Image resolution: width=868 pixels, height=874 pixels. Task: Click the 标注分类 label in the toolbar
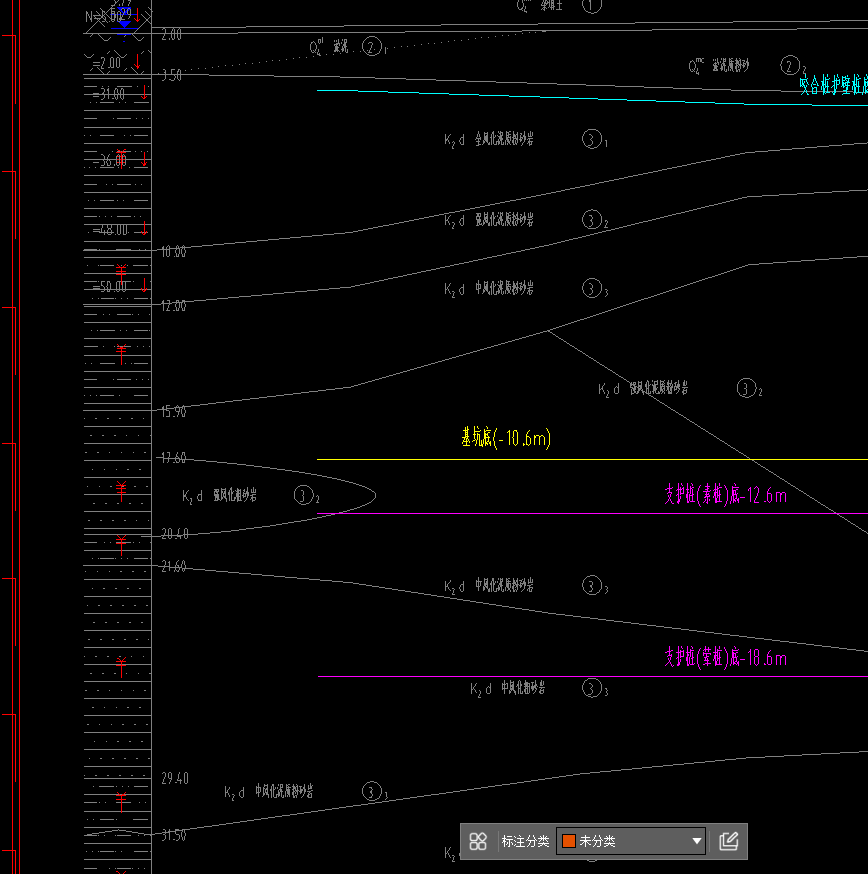click(x=525, y=841)
